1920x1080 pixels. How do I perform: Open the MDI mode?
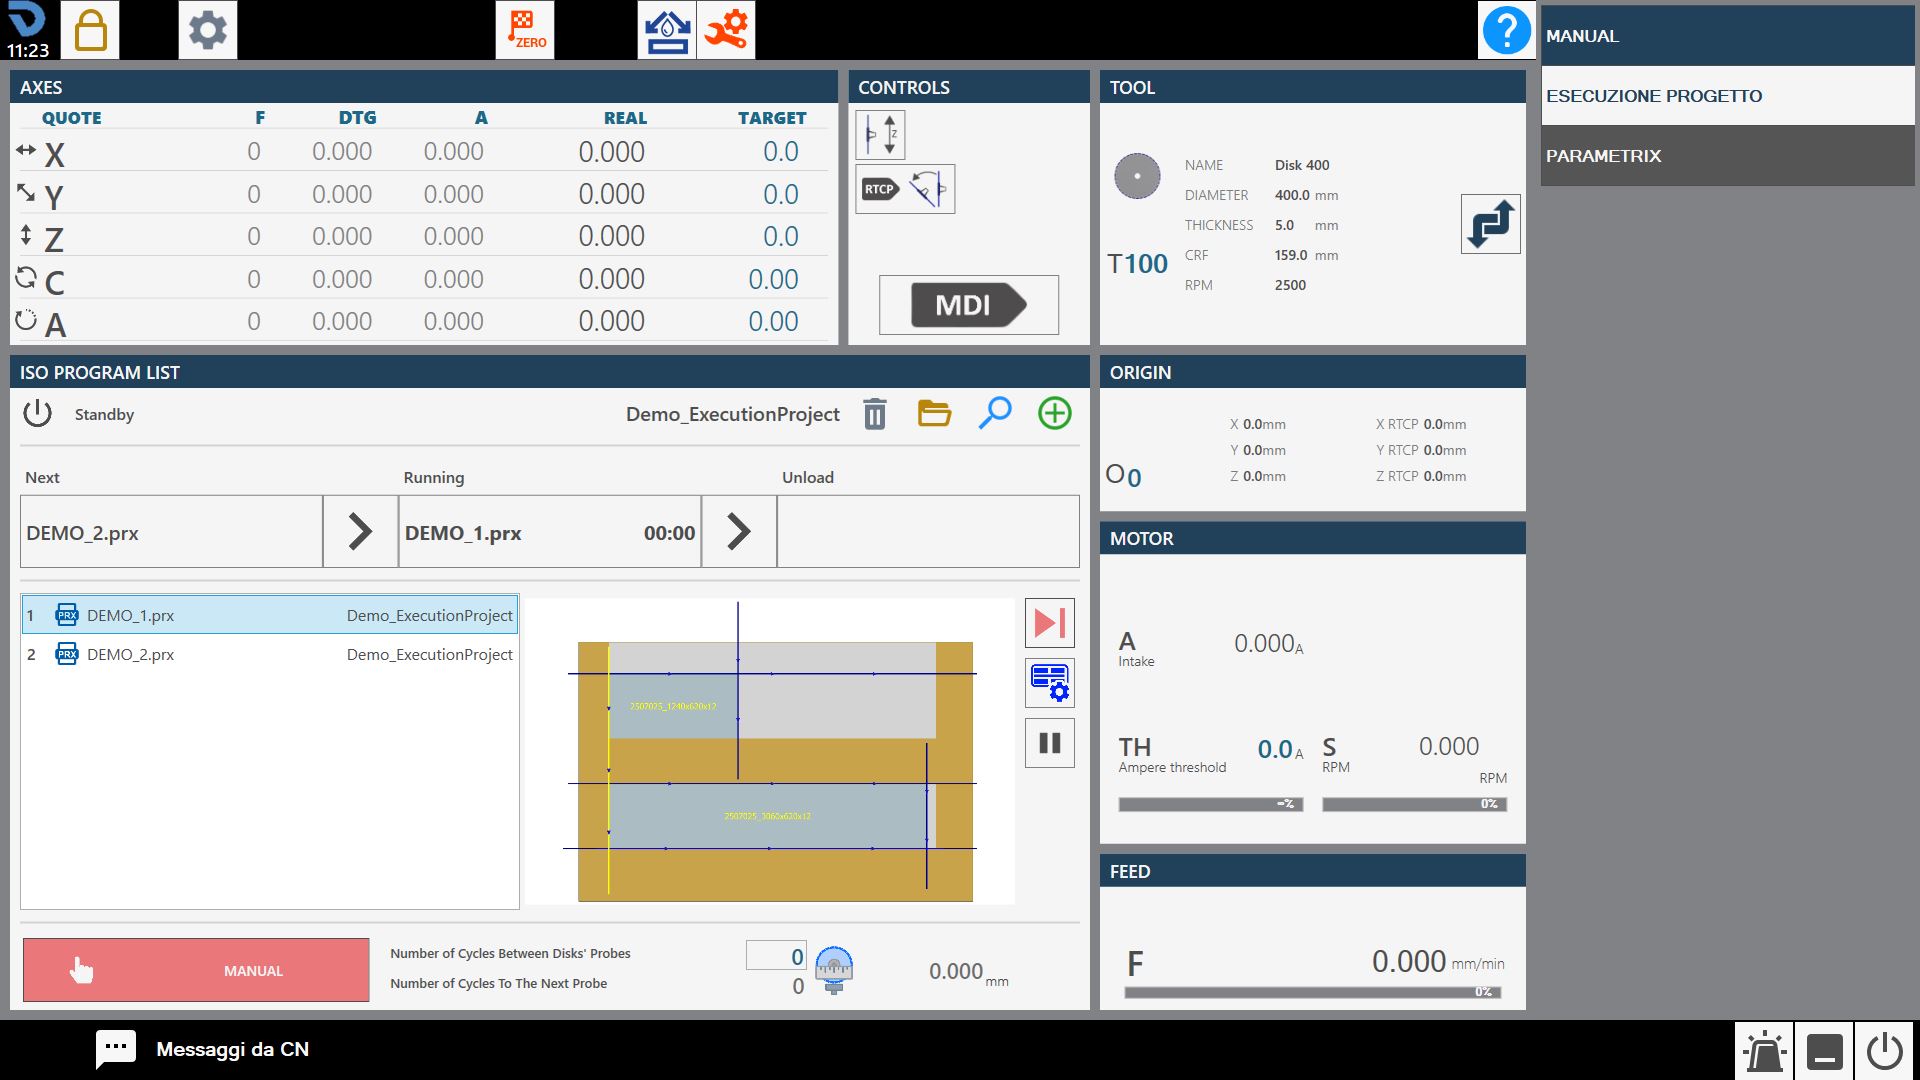click(968, 305)
